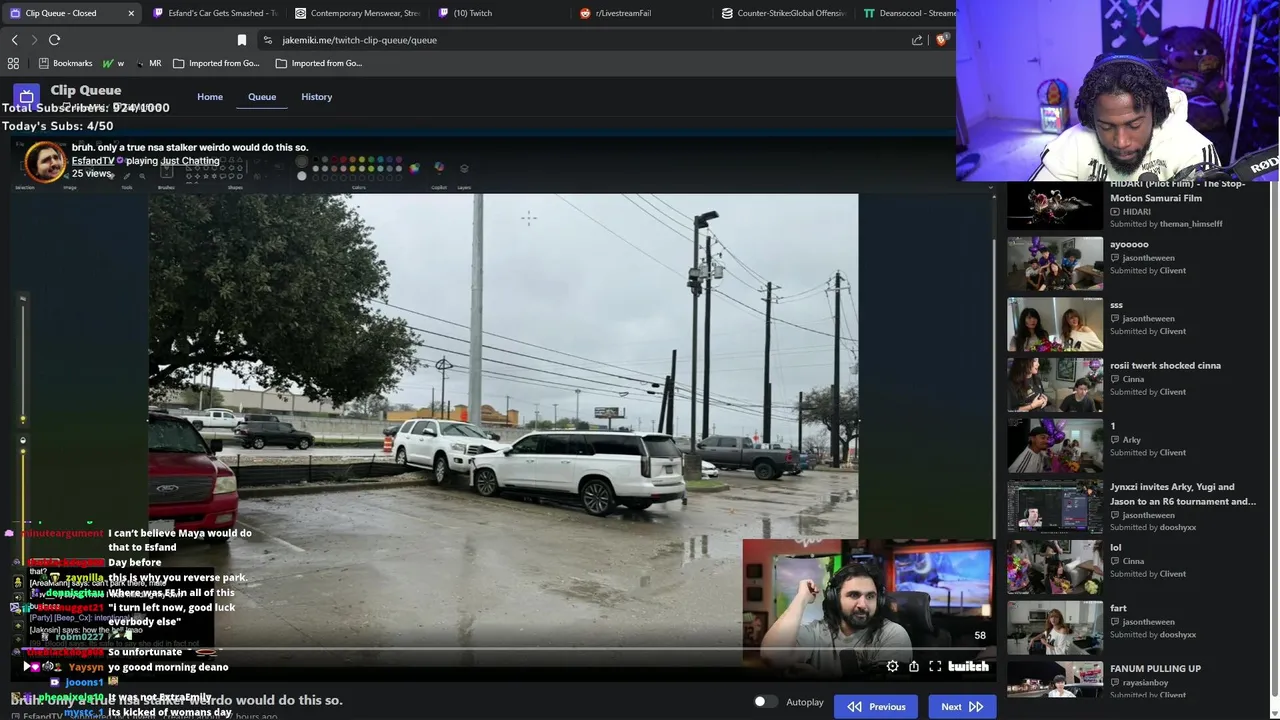Close the Clip Queue browser tab
The height and width of the screenshot is (720, 1280).
point(131,13)
